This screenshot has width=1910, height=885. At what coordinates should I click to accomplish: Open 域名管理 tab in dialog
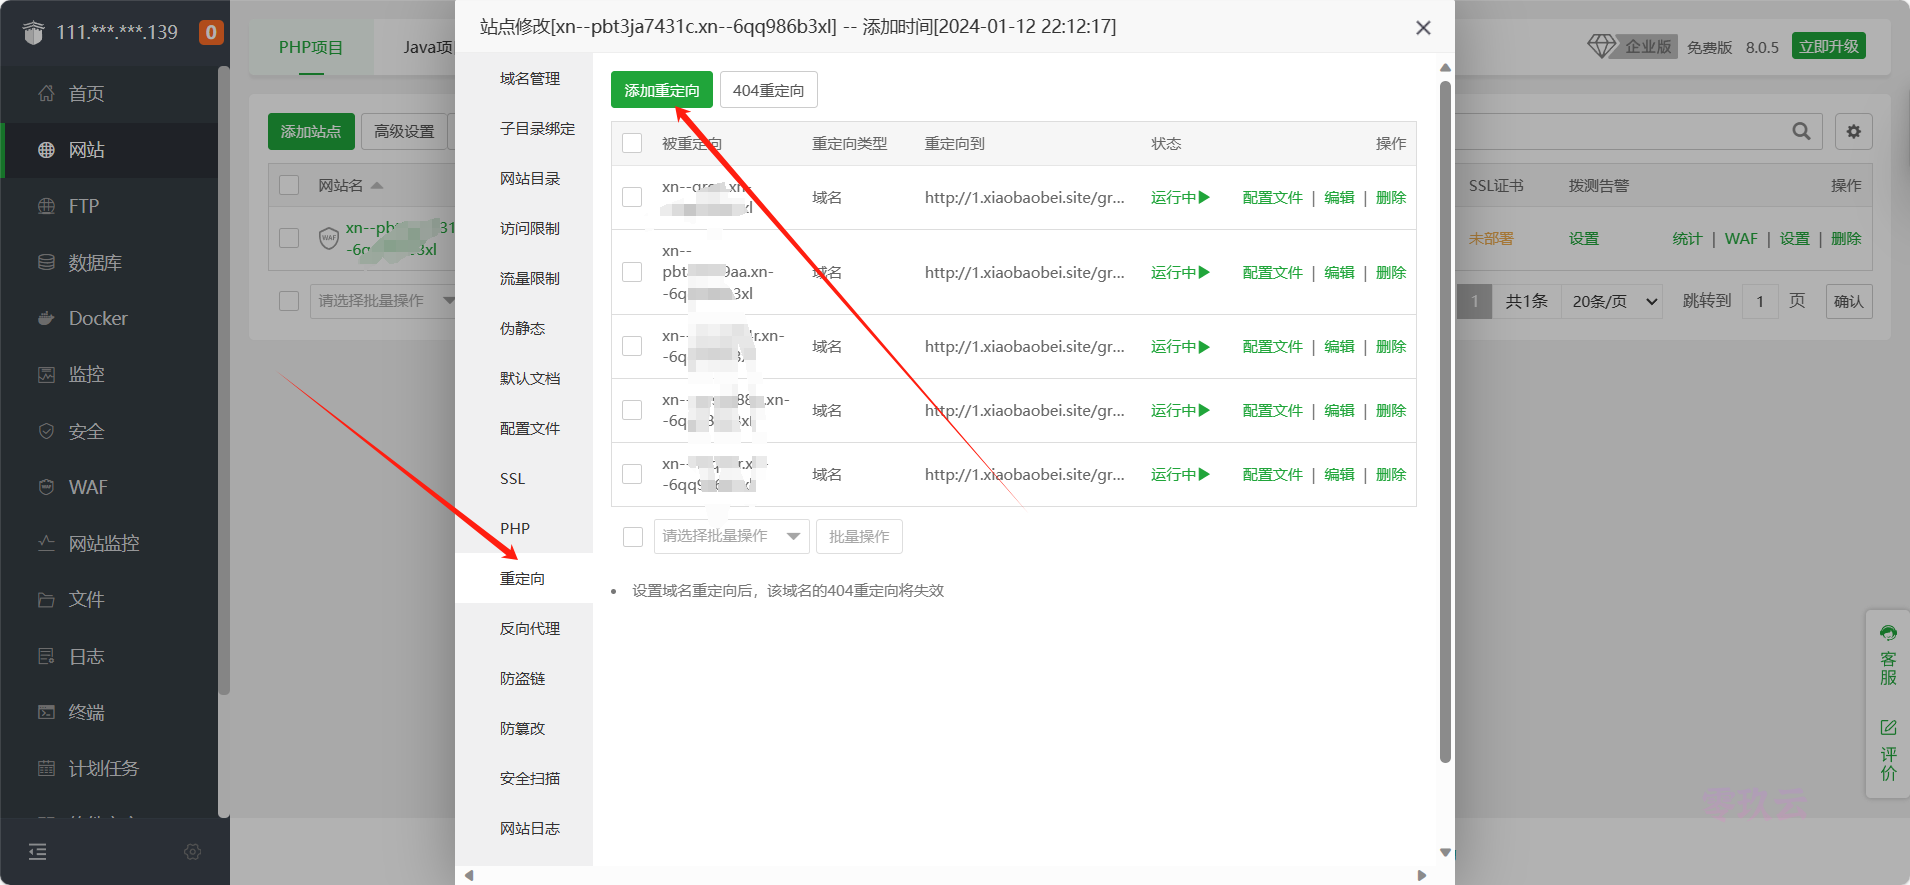pos(530,78)
